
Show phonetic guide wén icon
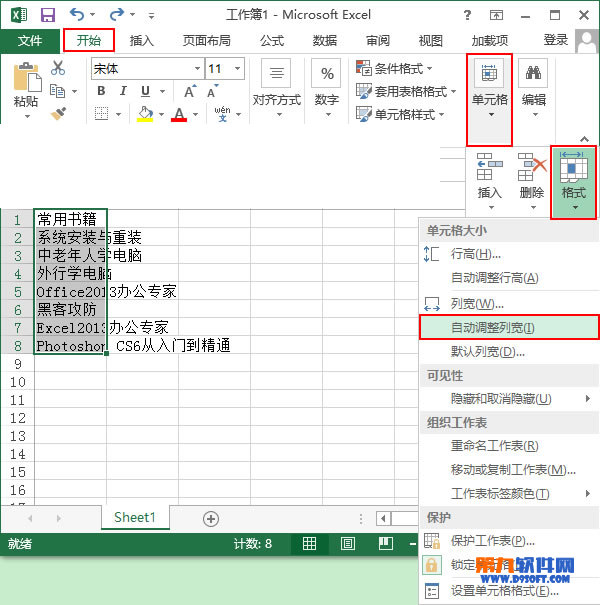pos(223,113)
